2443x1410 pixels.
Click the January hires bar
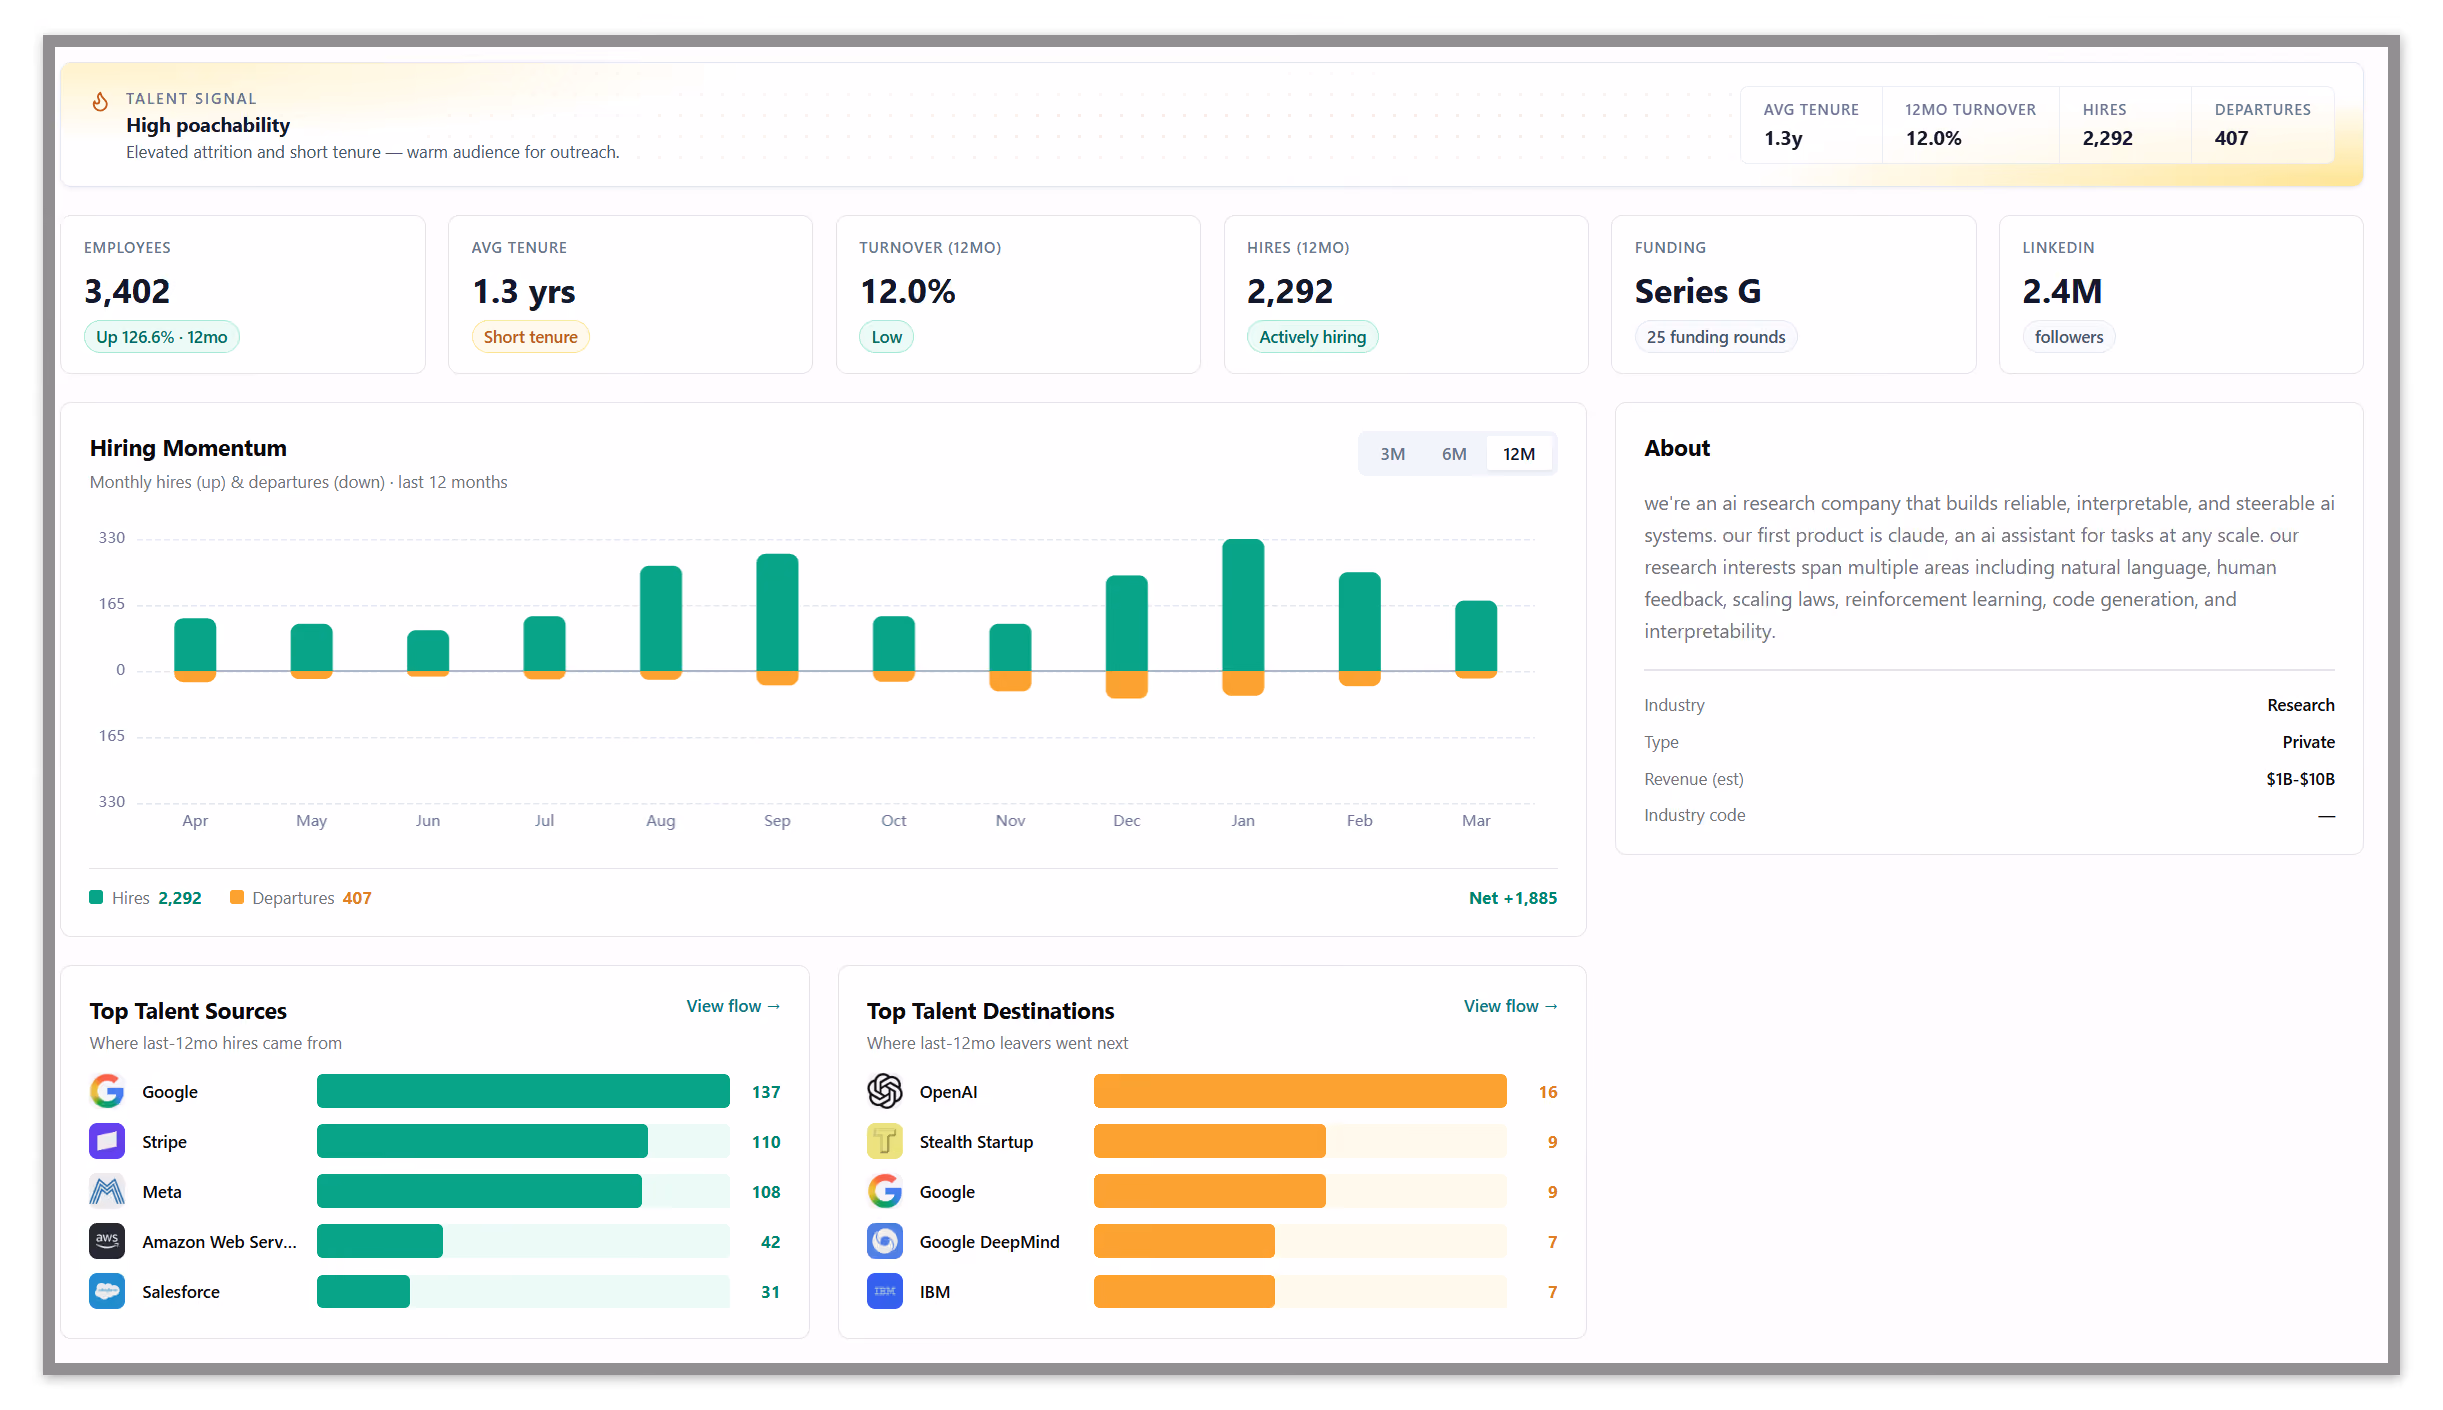click(1243, 605)
